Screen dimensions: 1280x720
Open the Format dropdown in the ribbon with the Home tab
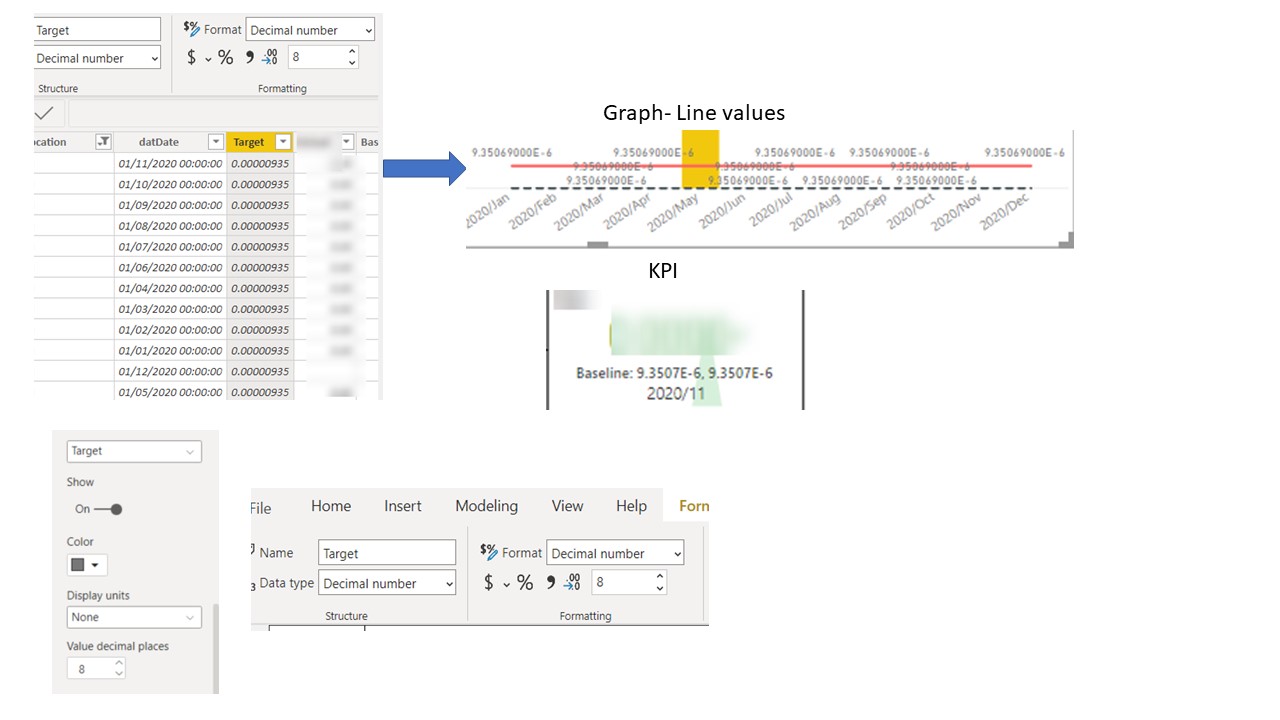(x=615, y=553)
